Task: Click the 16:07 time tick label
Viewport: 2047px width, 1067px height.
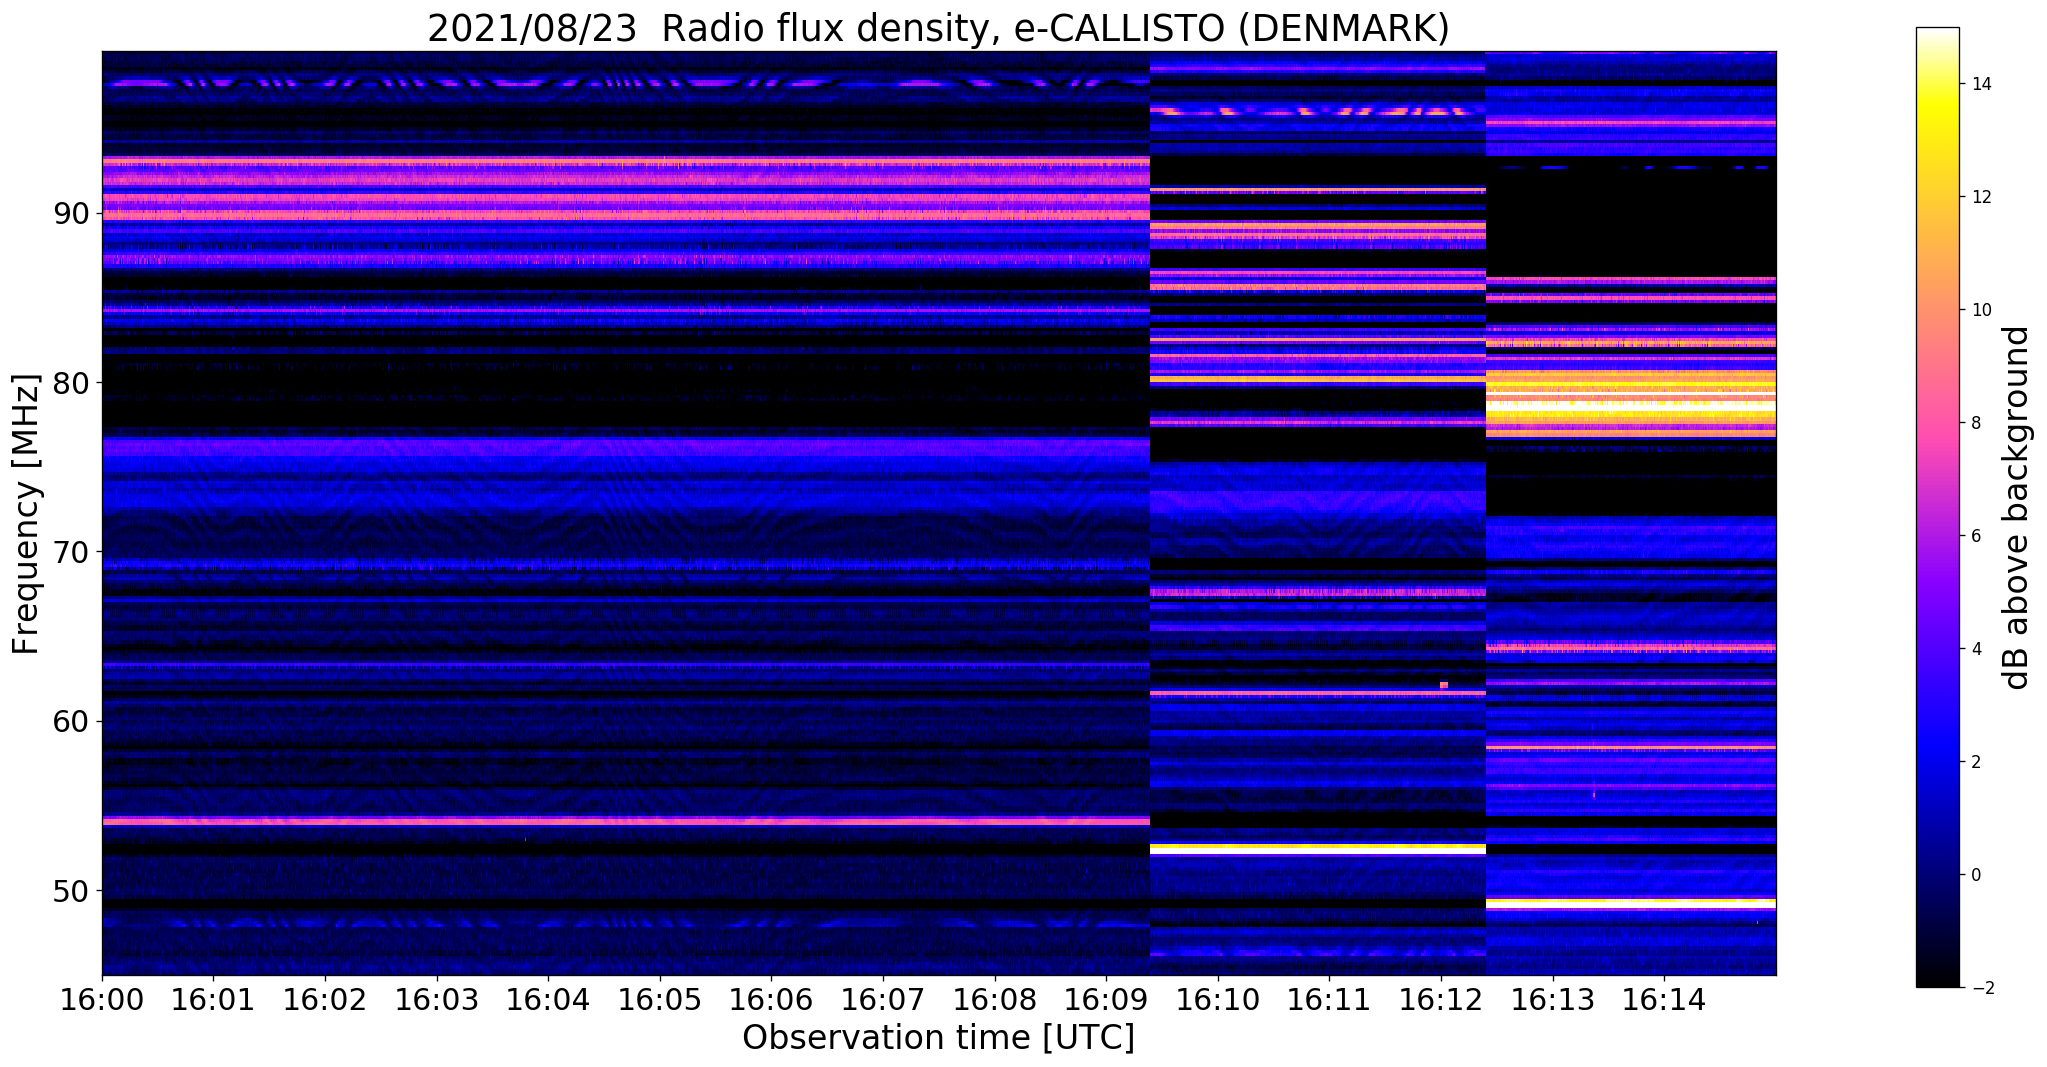Action: click(883, 999)
